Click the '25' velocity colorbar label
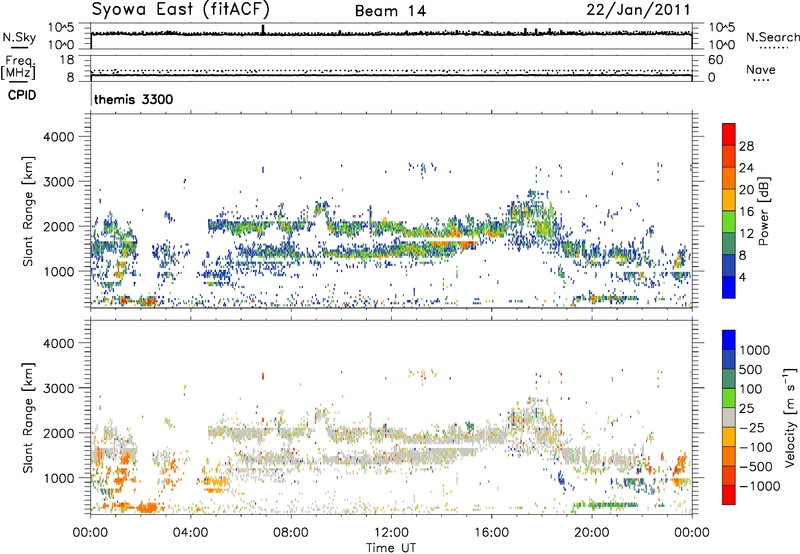Viewport: 800px width, 554px height. (746, 408)
